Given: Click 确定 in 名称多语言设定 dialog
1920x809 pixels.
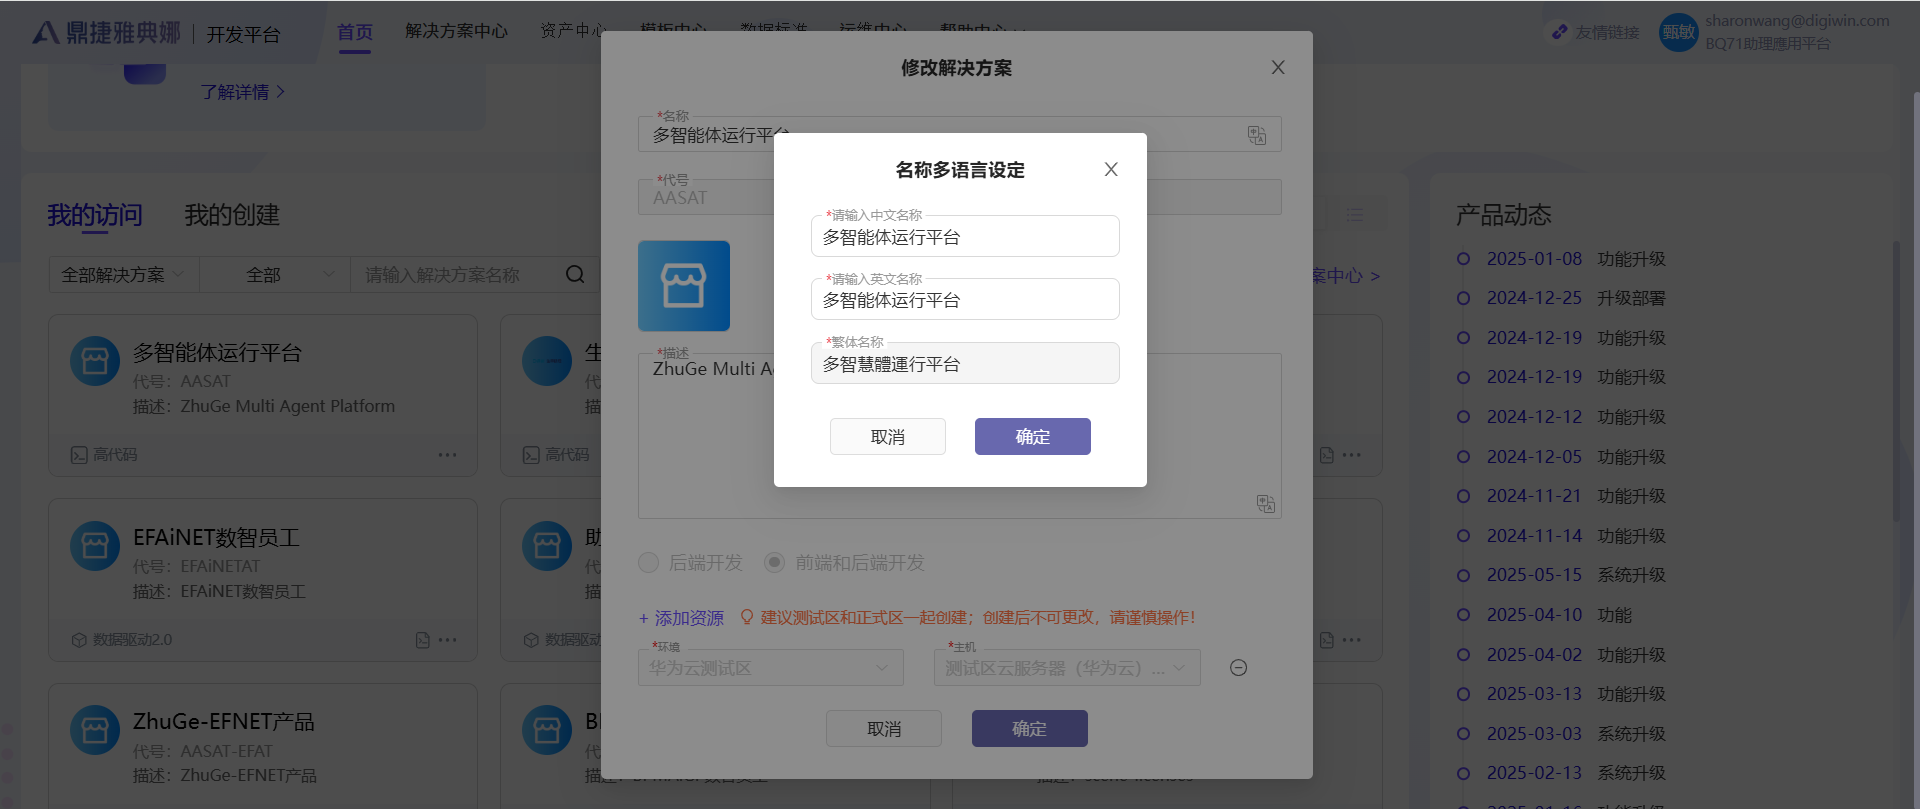Looking at the screenshot, I should click(x=1033, y=437).
